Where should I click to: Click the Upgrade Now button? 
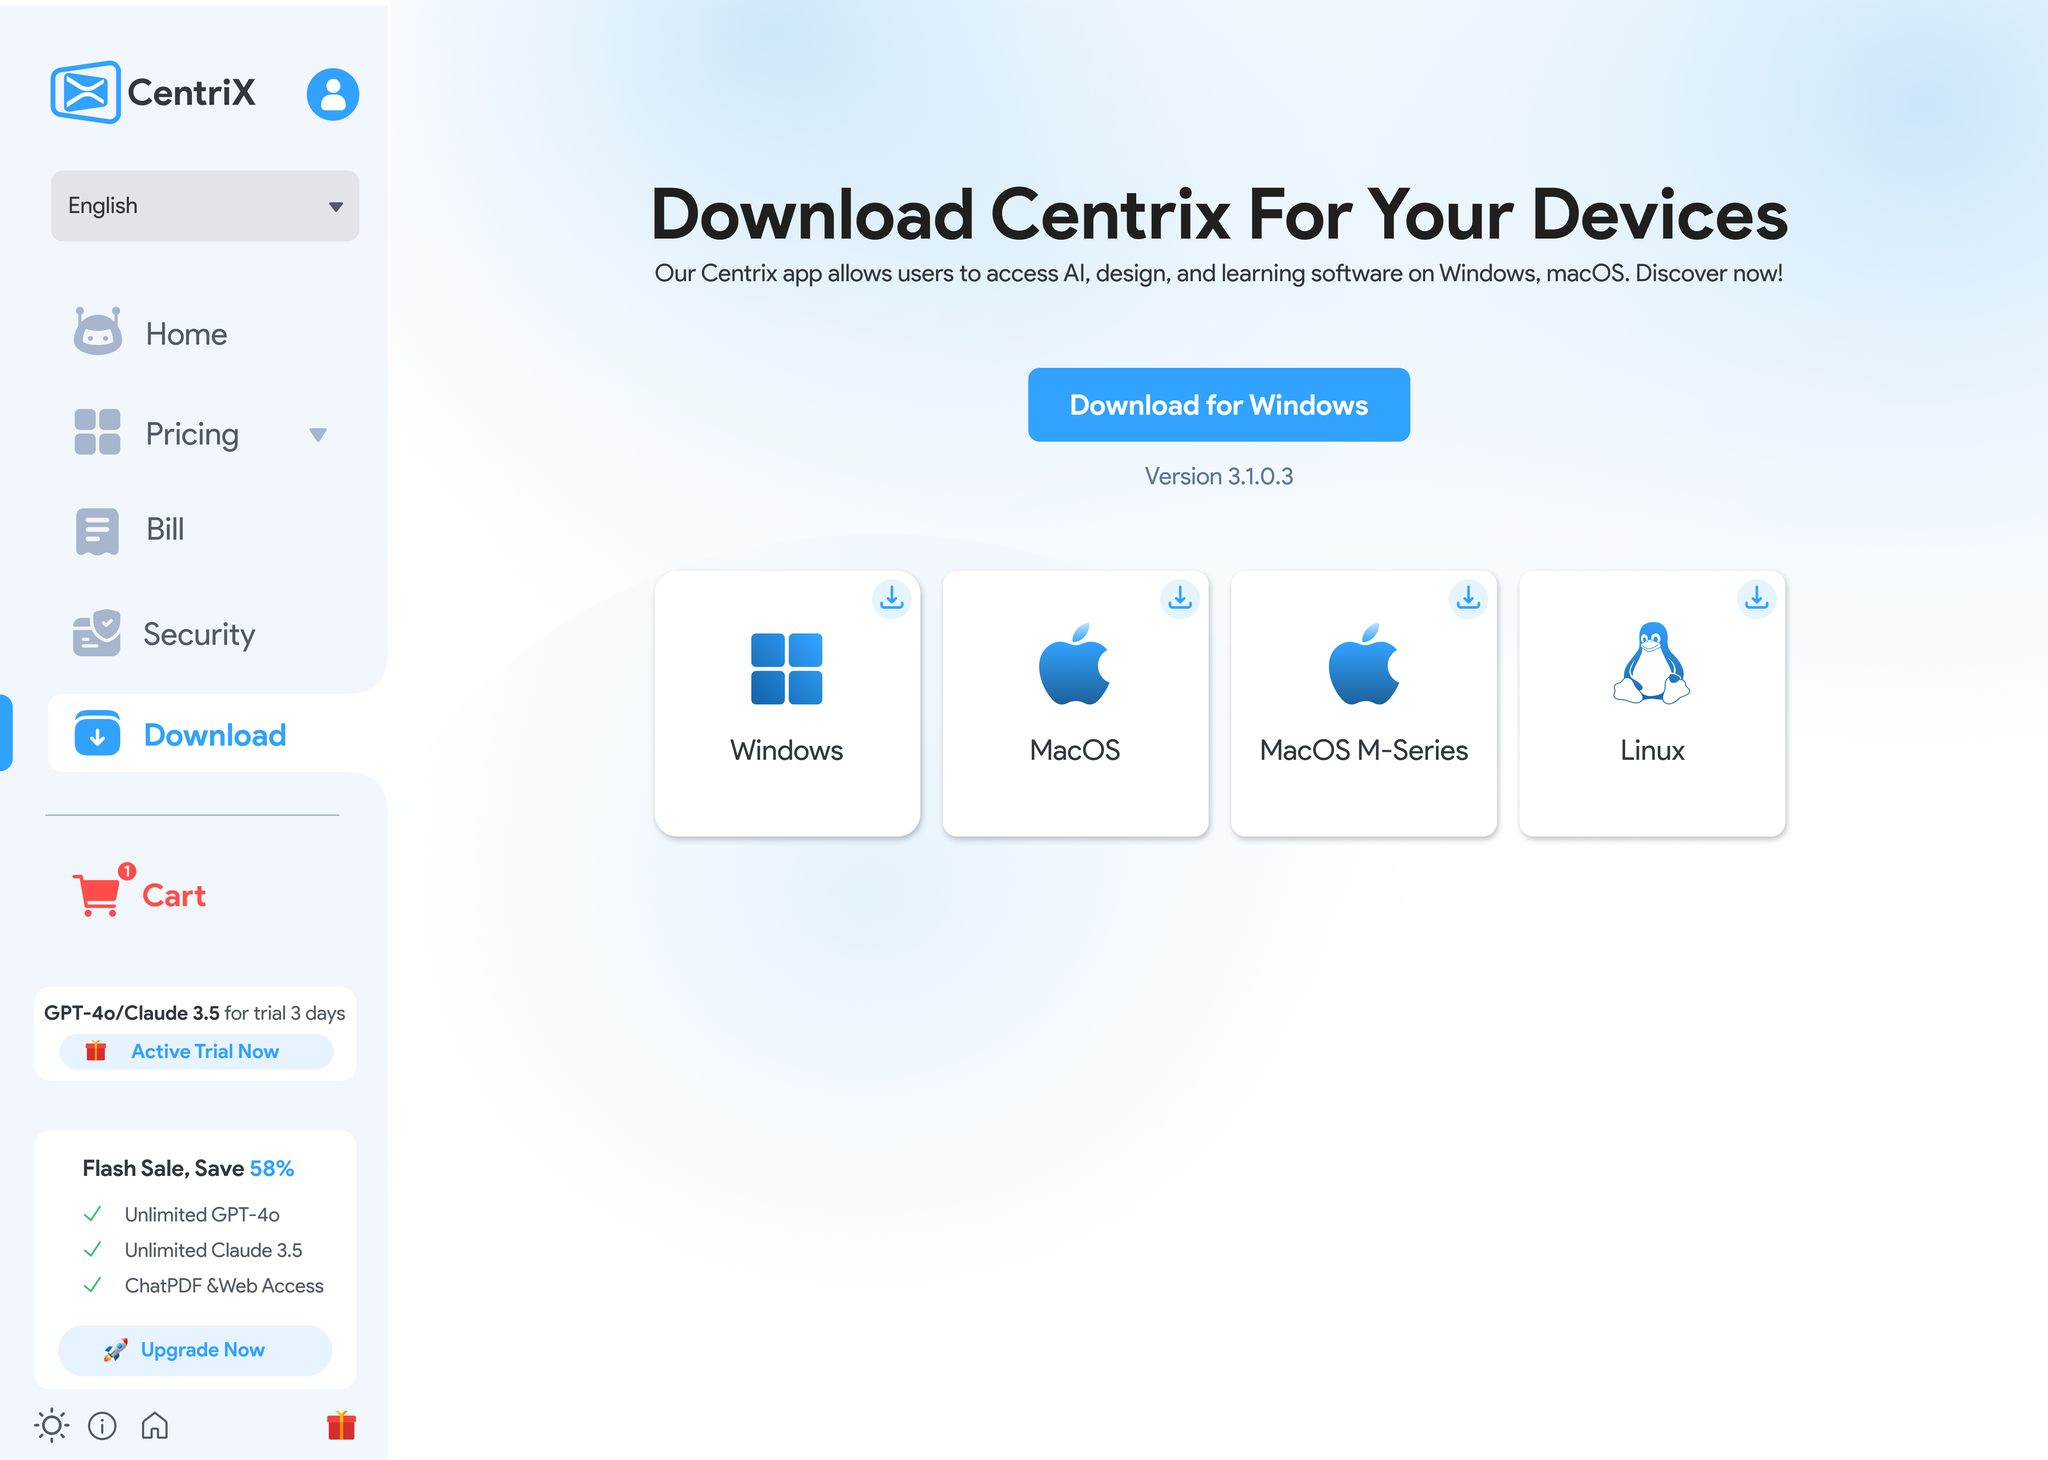click(195, 1350)
